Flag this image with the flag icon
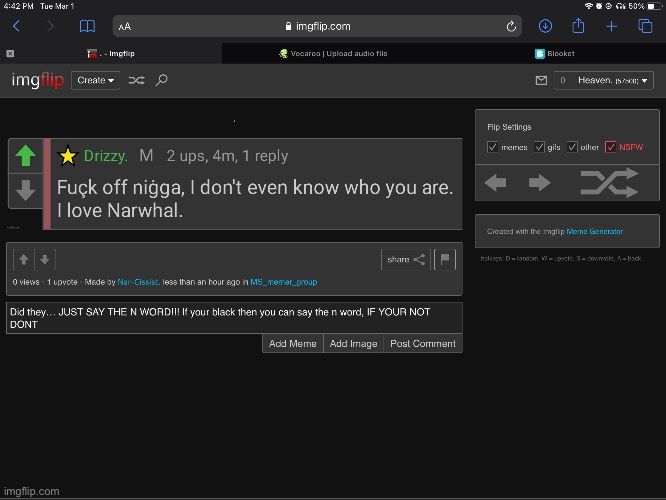This screenshot has width=666, height=500. coord(446,259)
